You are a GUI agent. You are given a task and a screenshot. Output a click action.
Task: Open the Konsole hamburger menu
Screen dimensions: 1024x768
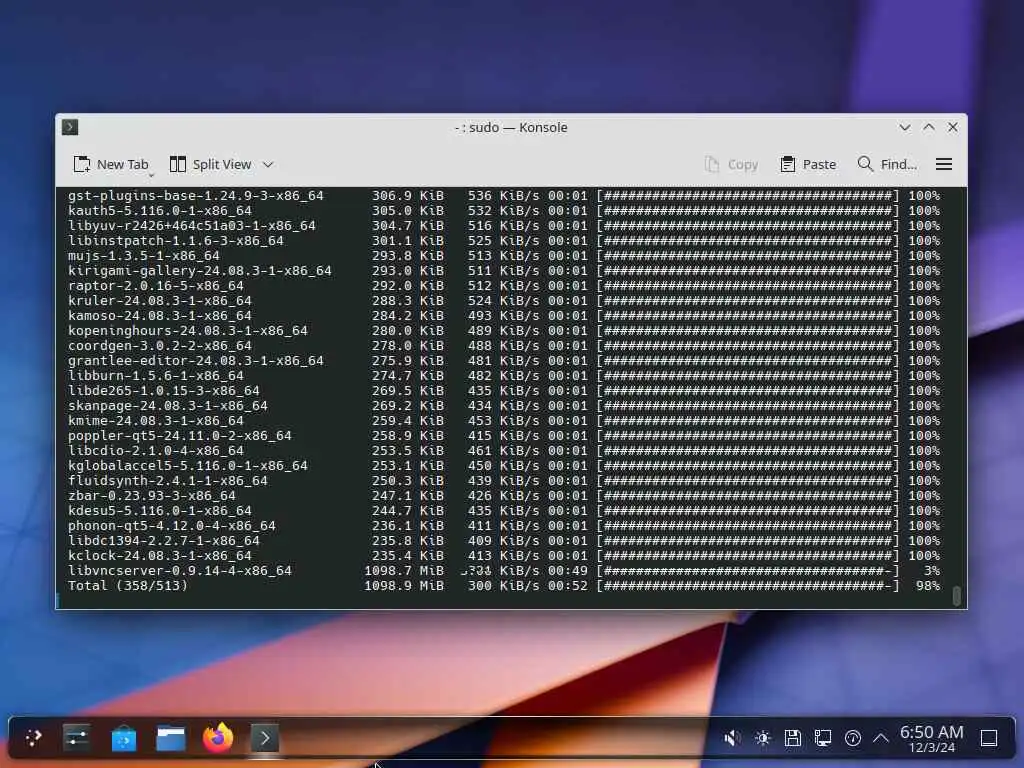click(x=944, y=165)
